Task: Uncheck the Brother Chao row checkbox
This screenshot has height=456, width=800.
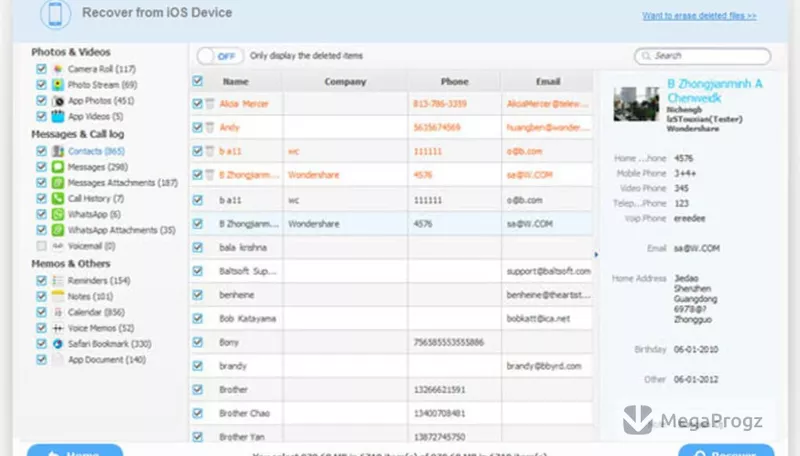Action: pos(197,413)
